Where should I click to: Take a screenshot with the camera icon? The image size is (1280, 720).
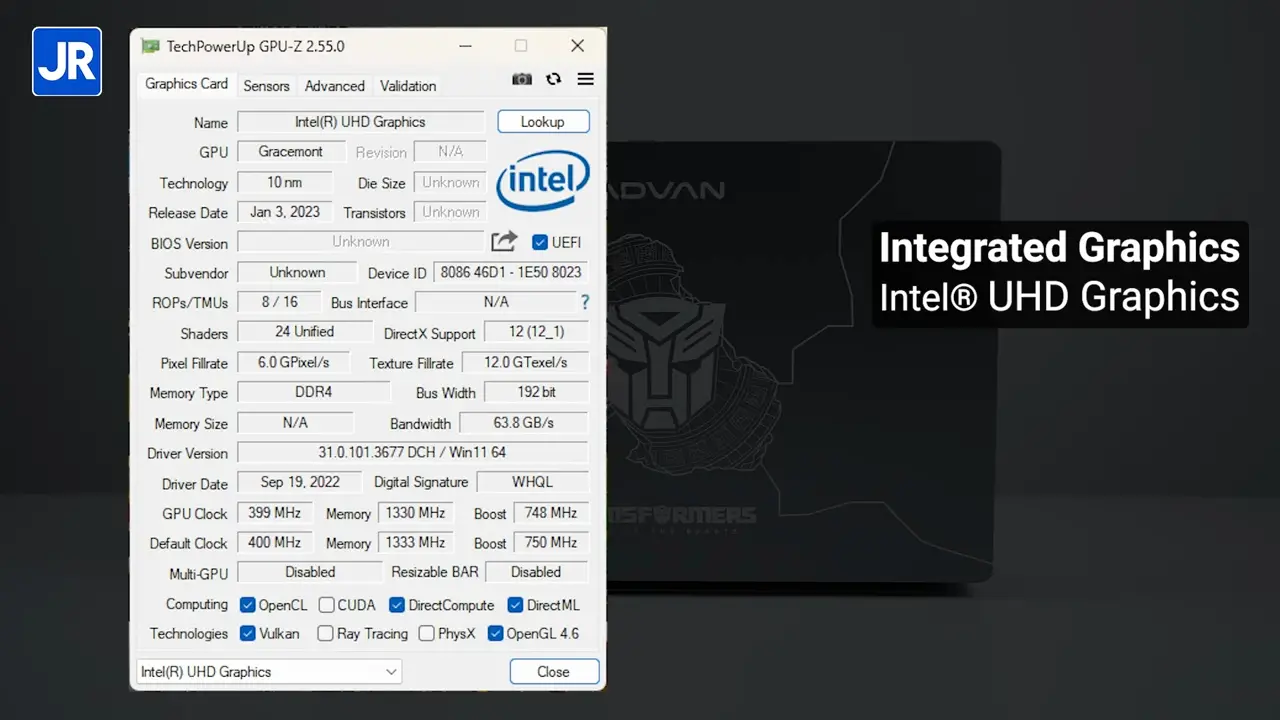click(x=522, y=80)
